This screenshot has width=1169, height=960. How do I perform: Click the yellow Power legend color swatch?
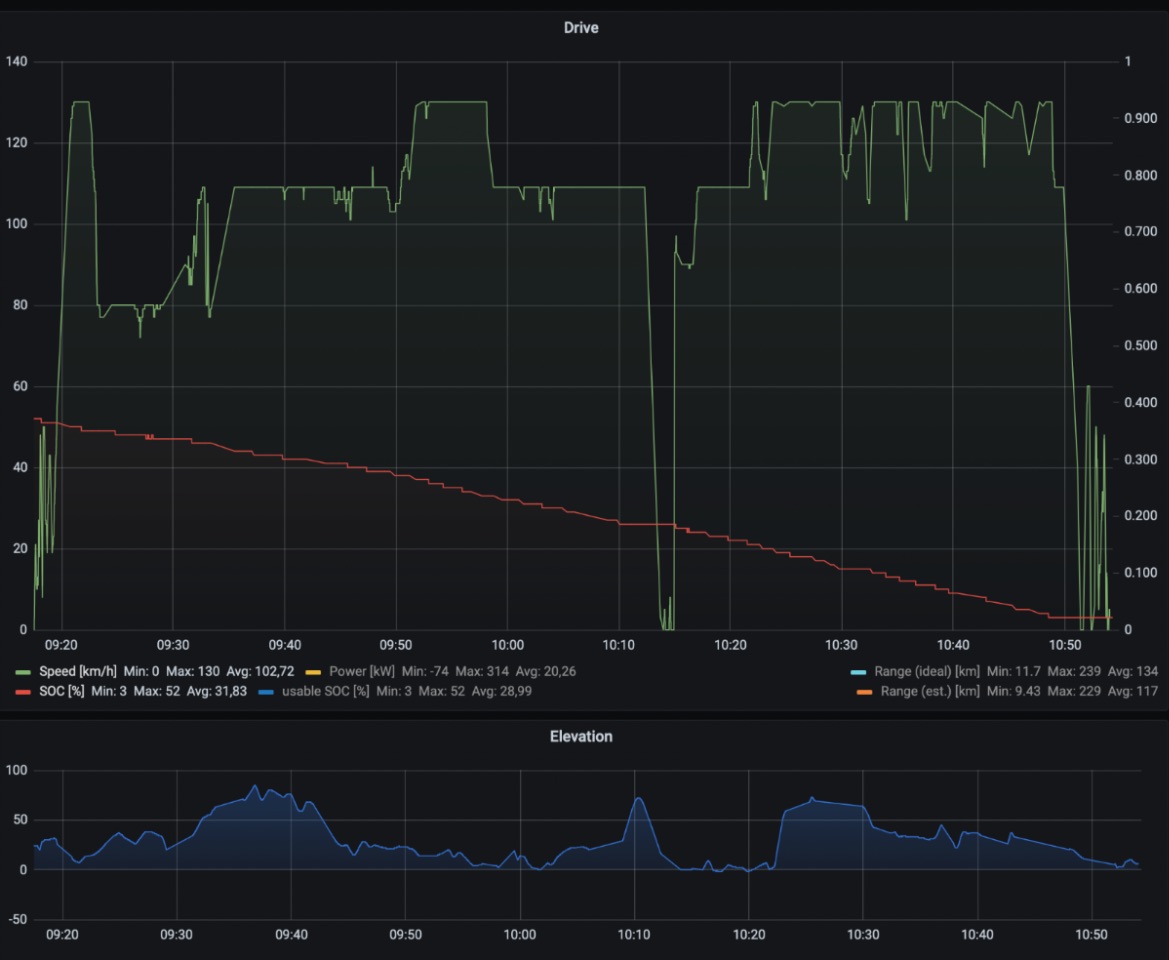coord(312,671)
